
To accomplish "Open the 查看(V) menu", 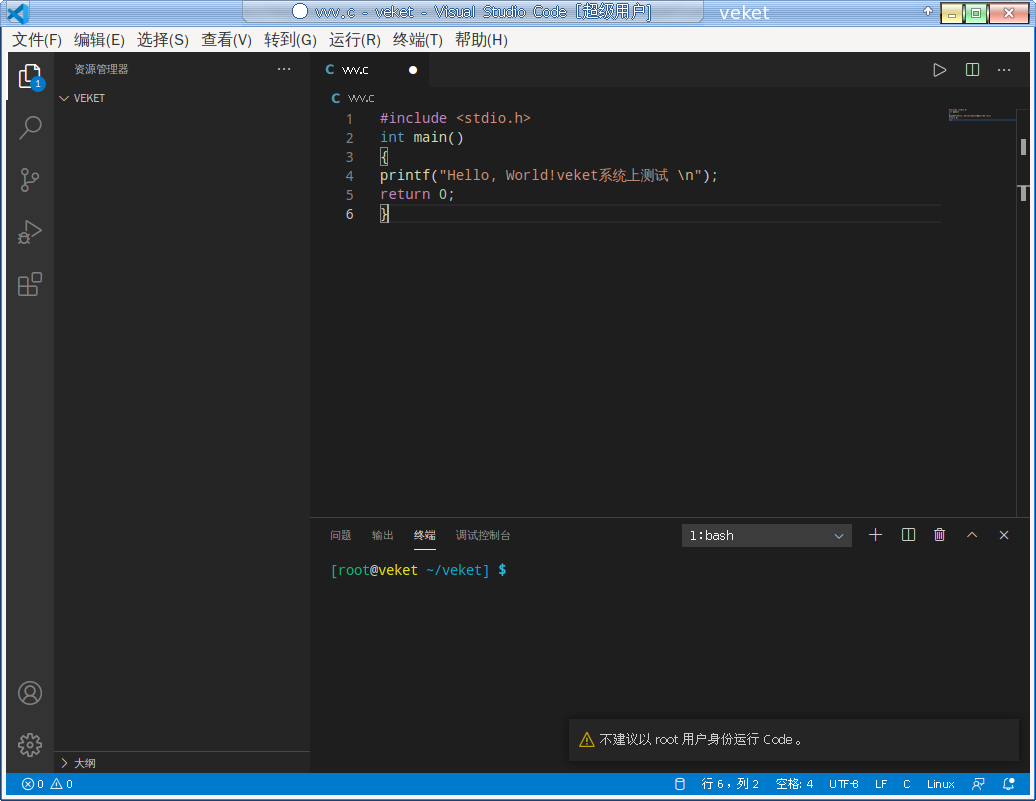I will coord(226,40).
